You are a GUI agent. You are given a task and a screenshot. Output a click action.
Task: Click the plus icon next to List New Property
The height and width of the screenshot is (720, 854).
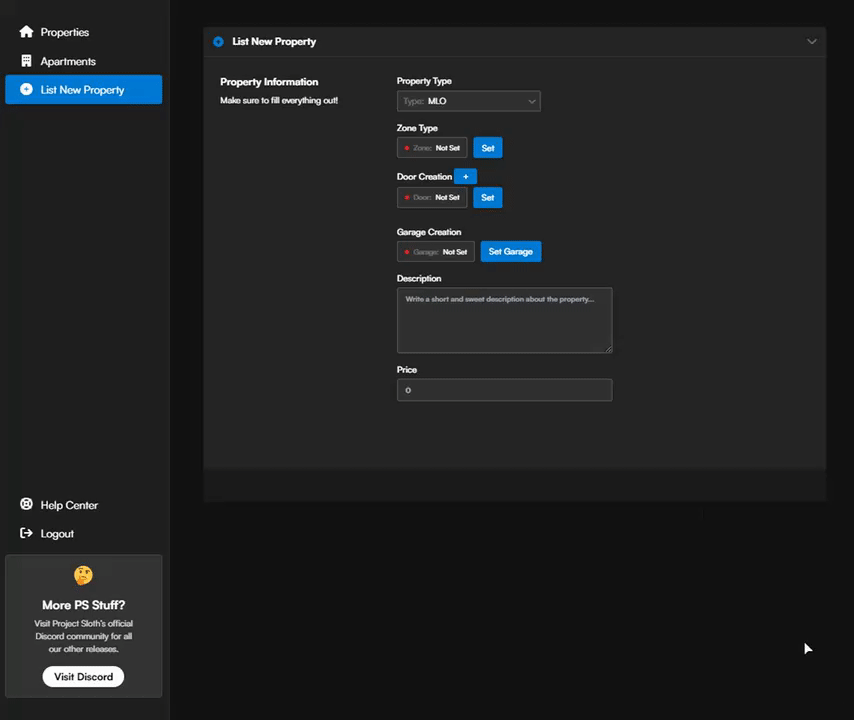click(26, 90)
